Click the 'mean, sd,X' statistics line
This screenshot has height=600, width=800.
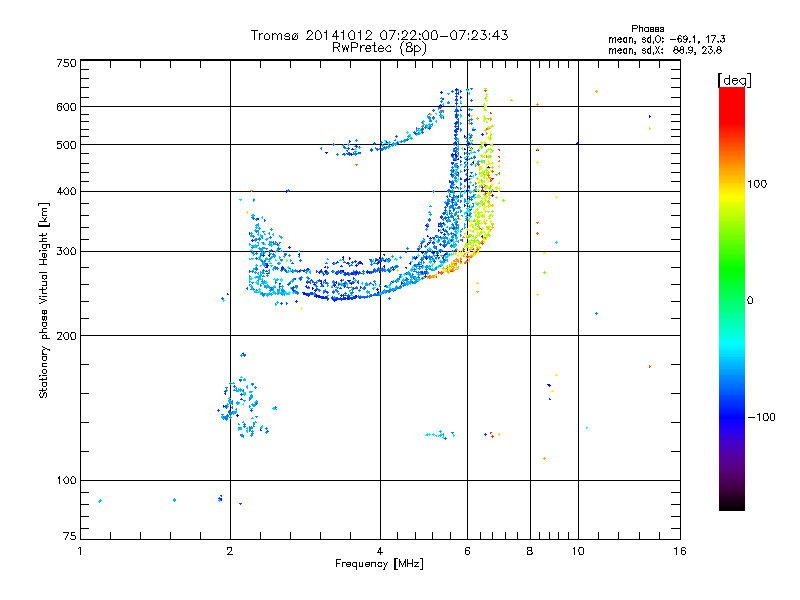[x=665, y=50]
